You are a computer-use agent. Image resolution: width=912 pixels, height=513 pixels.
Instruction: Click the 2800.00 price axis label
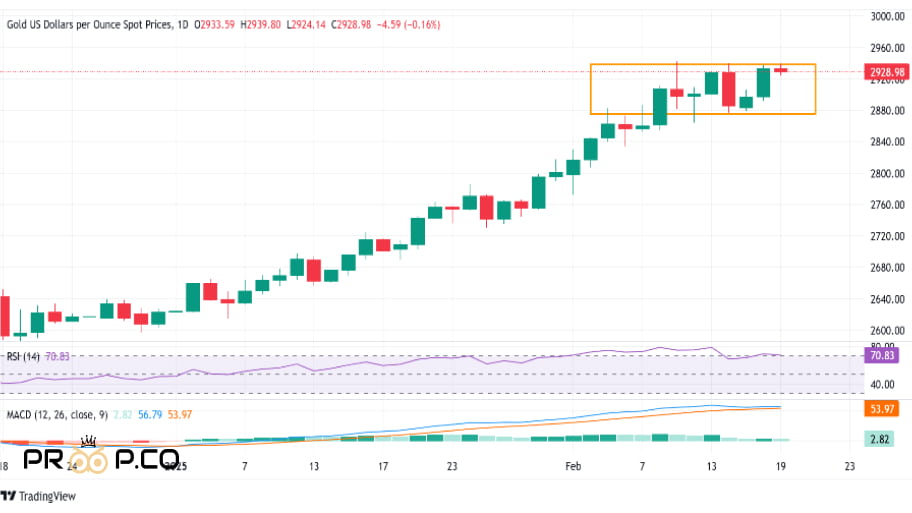point(887,173)
